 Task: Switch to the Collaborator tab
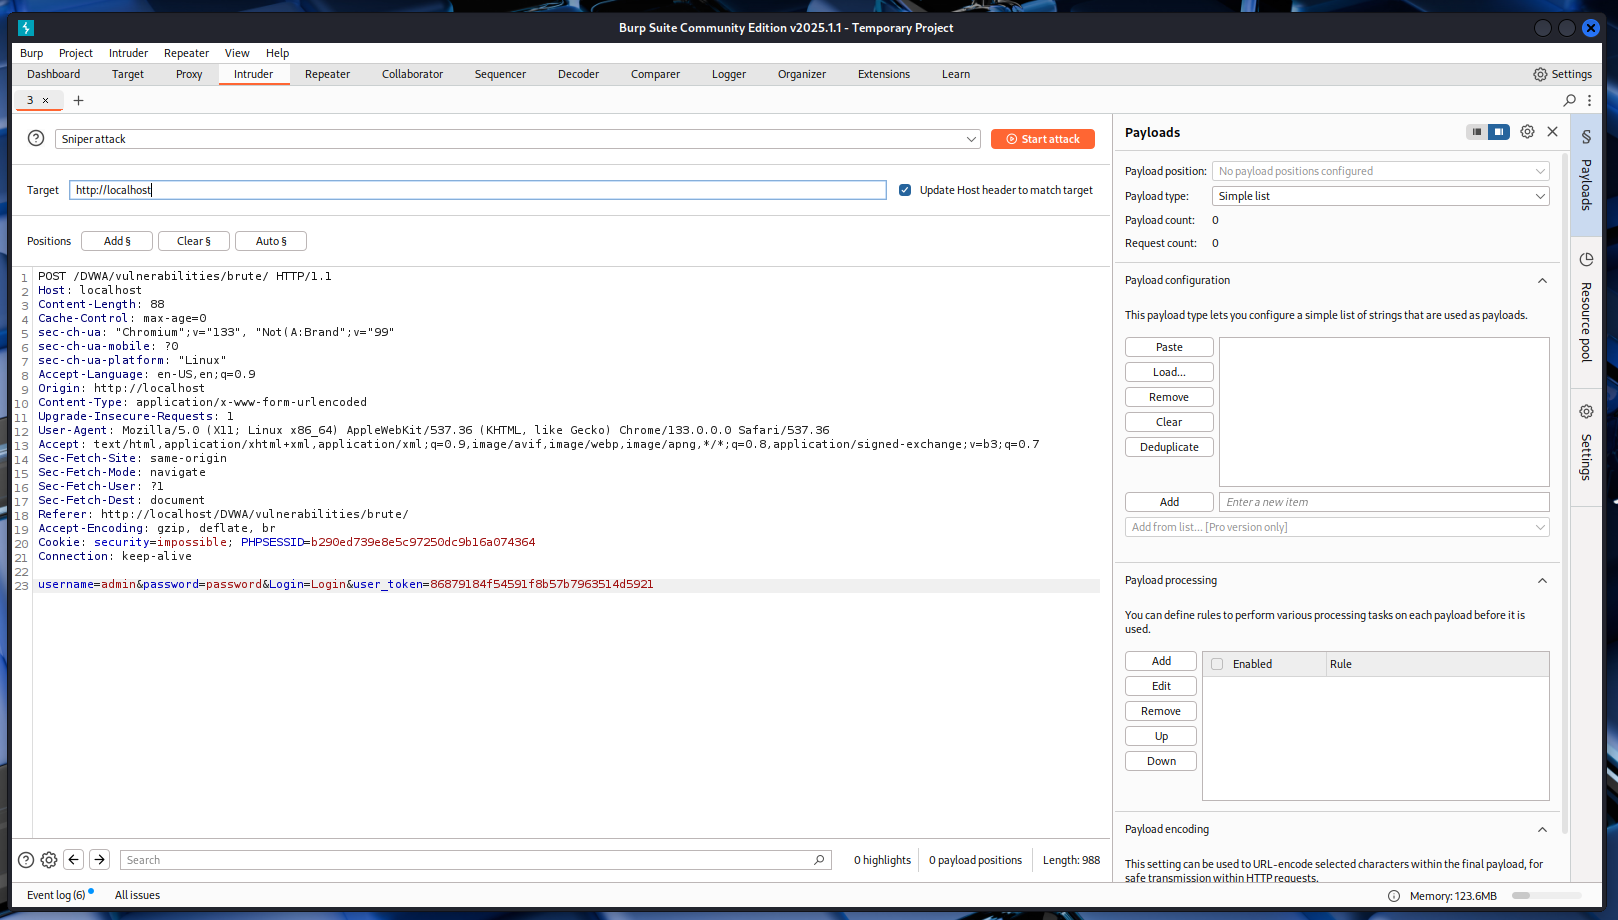[x=412, y=74]
